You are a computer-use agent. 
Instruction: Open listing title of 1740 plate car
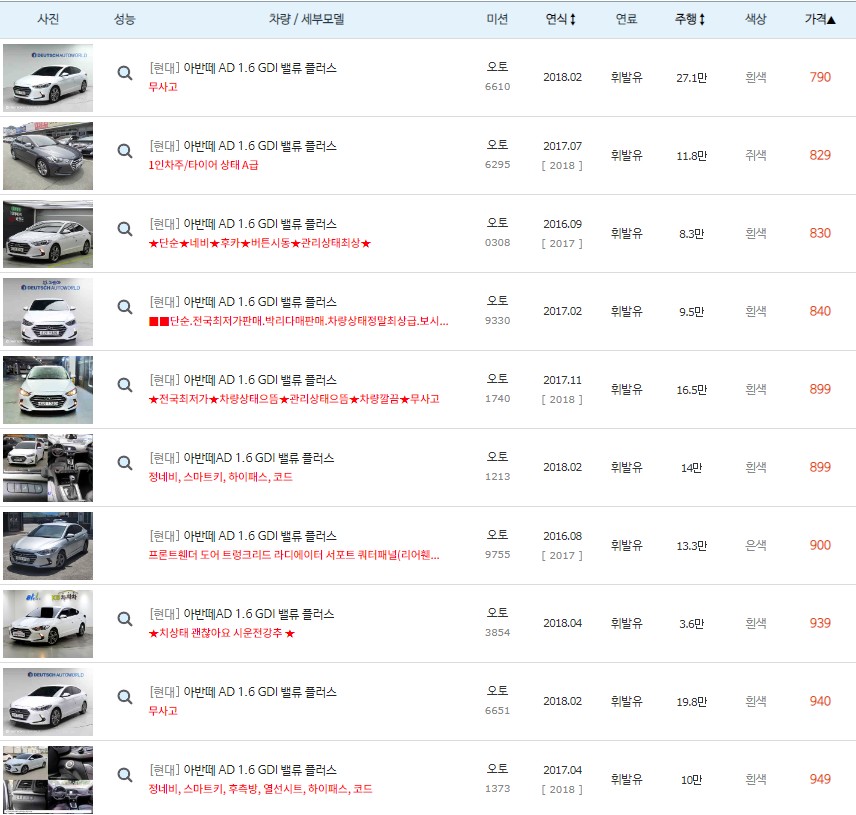(243, 380)
